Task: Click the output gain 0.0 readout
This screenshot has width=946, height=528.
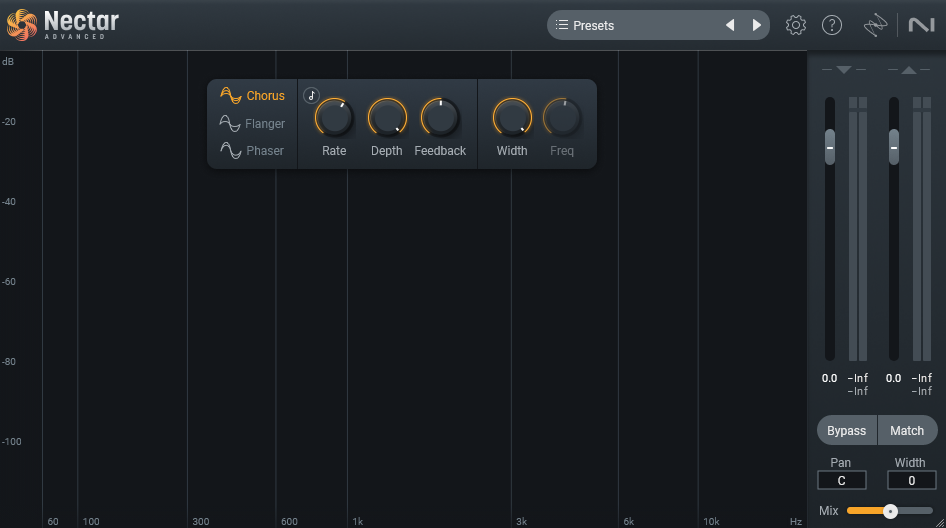Action: (x=894, y=378)
